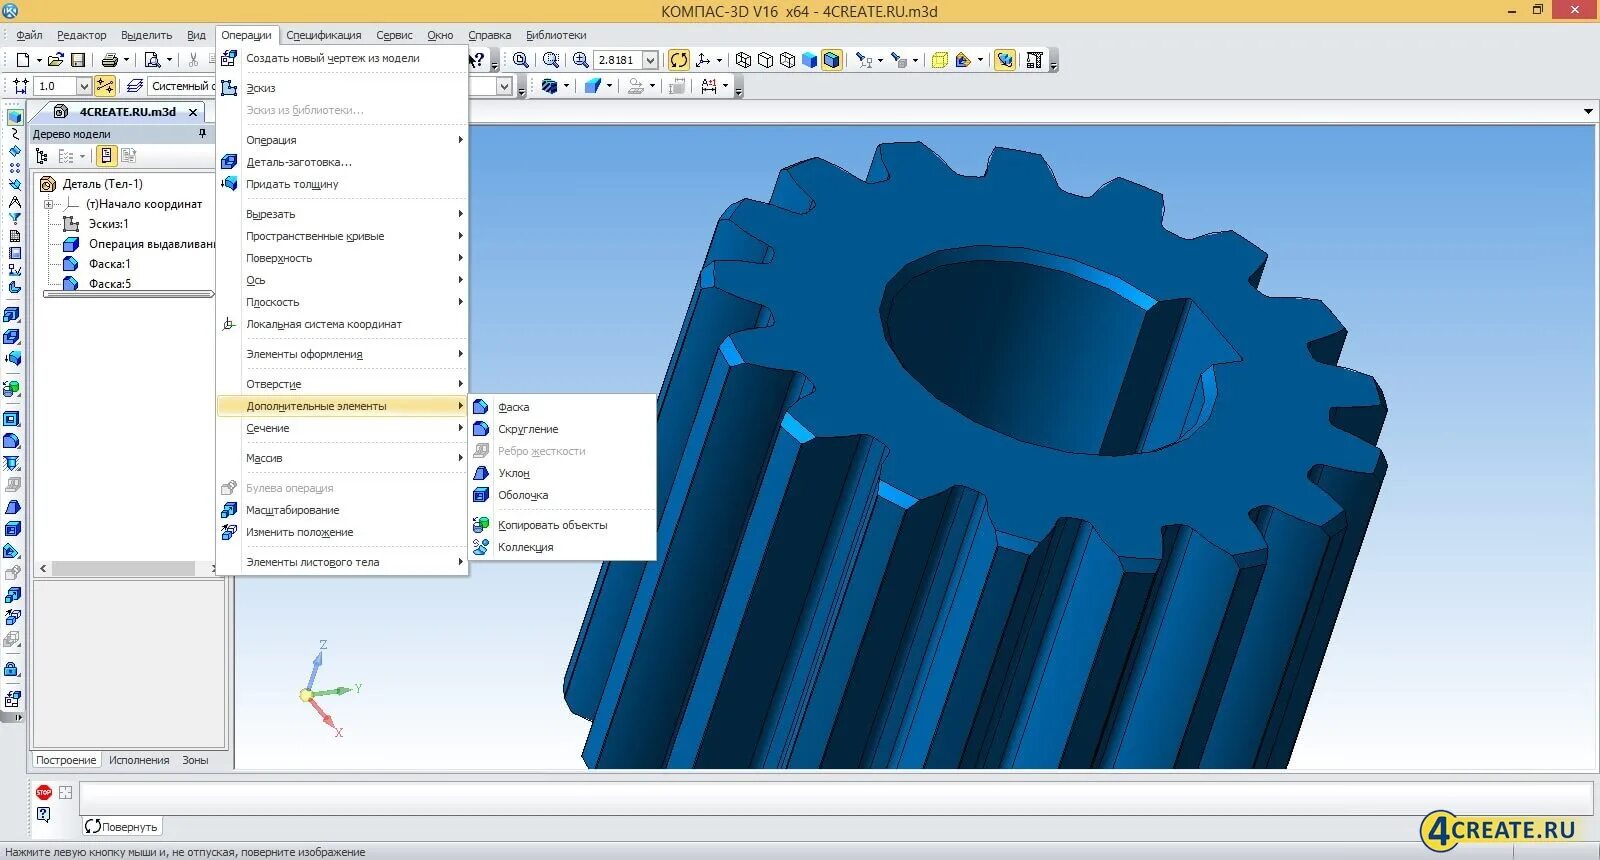Switch to hidden lines removed display
This screenshot has height=860, width=1600.
(765, 60)
